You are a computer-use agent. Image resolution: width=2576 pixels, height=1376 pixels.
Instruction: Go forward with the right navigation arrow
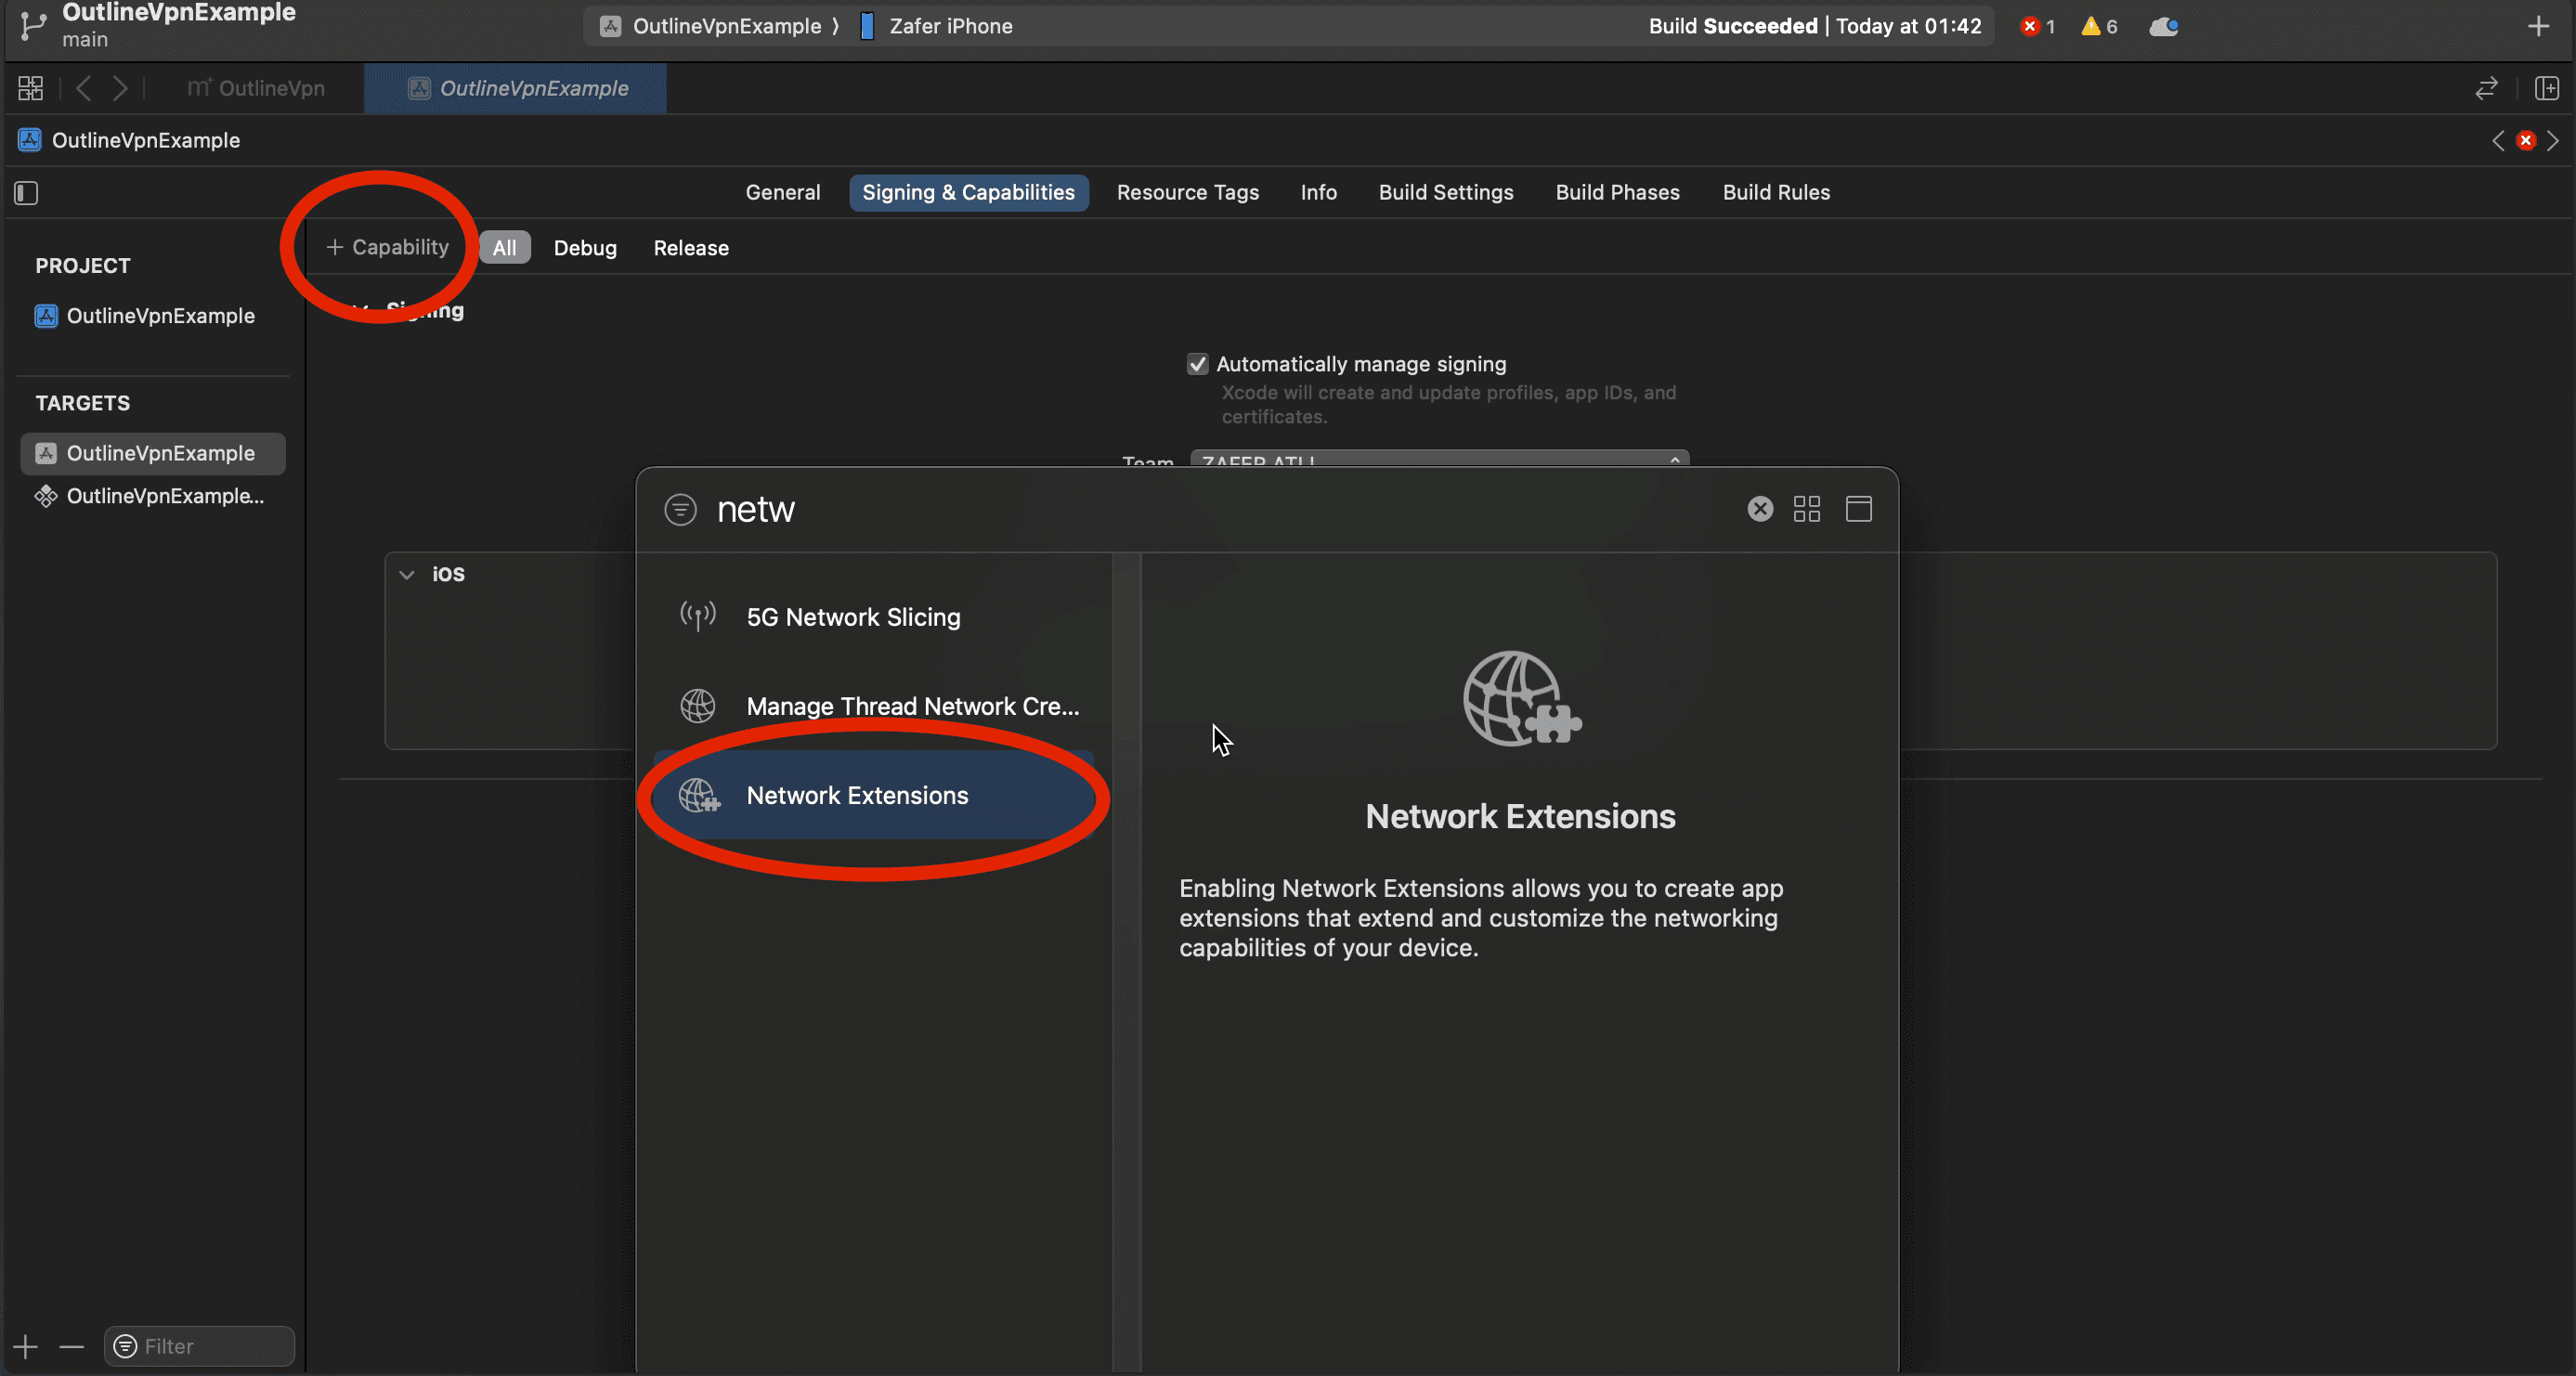(120, 88)
